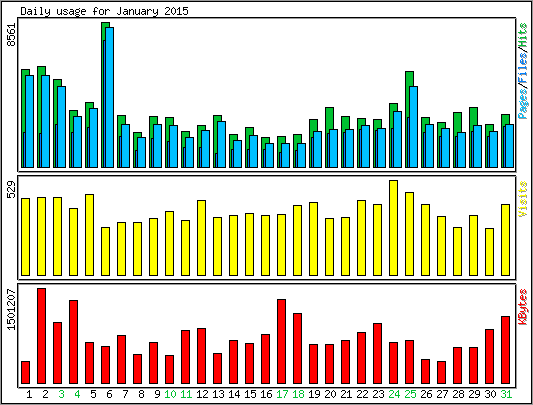Click the 1501207 KBytes axis value
The image size is (533, 405).
pyautogui.click(x=11, y=309)
